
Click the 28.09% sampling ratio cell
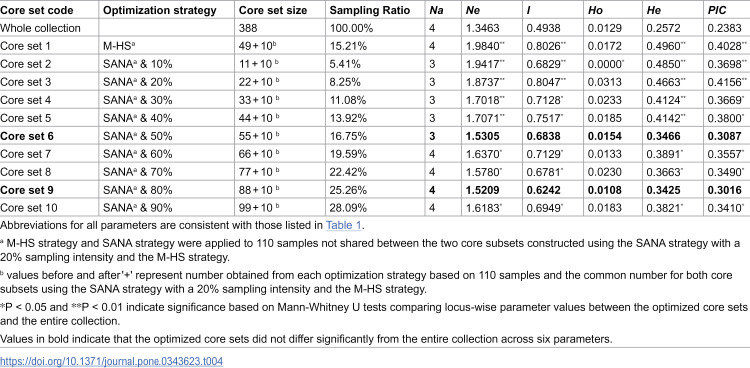348,208
